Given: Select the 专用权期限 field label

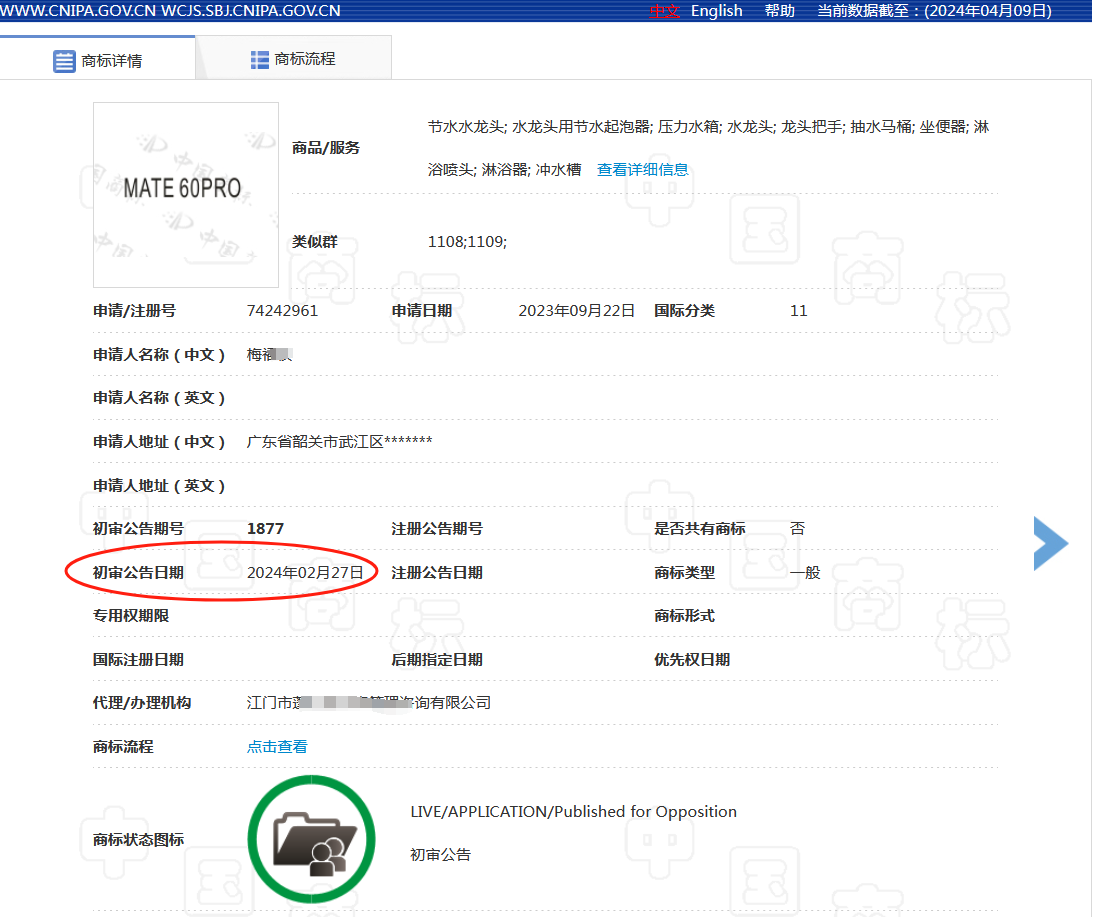Looking at the screenshot, I should pyautogui.click(x=131, y=616).
